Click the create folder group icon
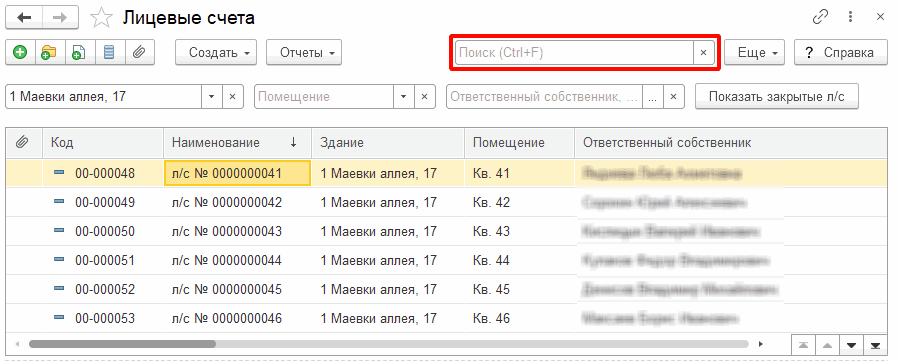This screenshot has width=898, height=362. [50, 53]
